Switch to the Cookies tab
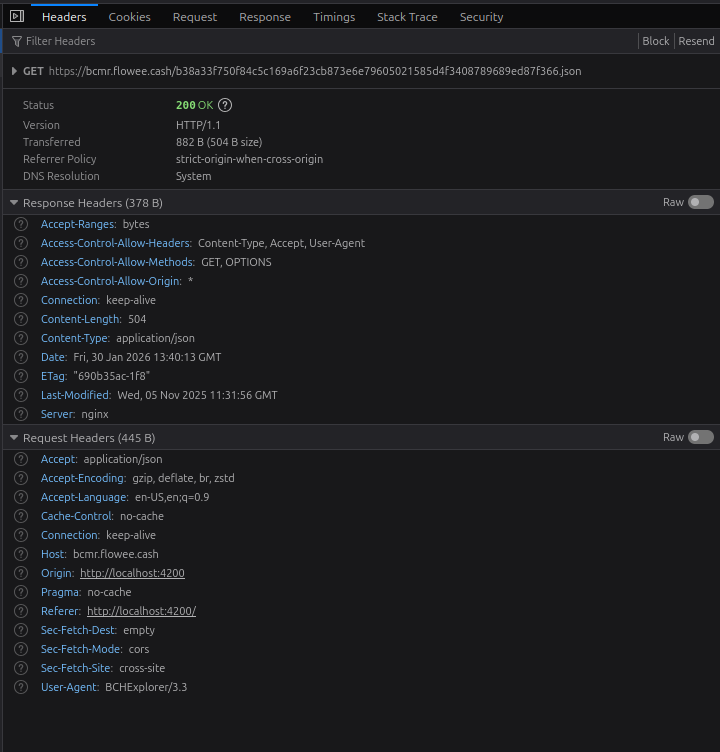Screen dimensions: 720x752 [x=129, y=17]
